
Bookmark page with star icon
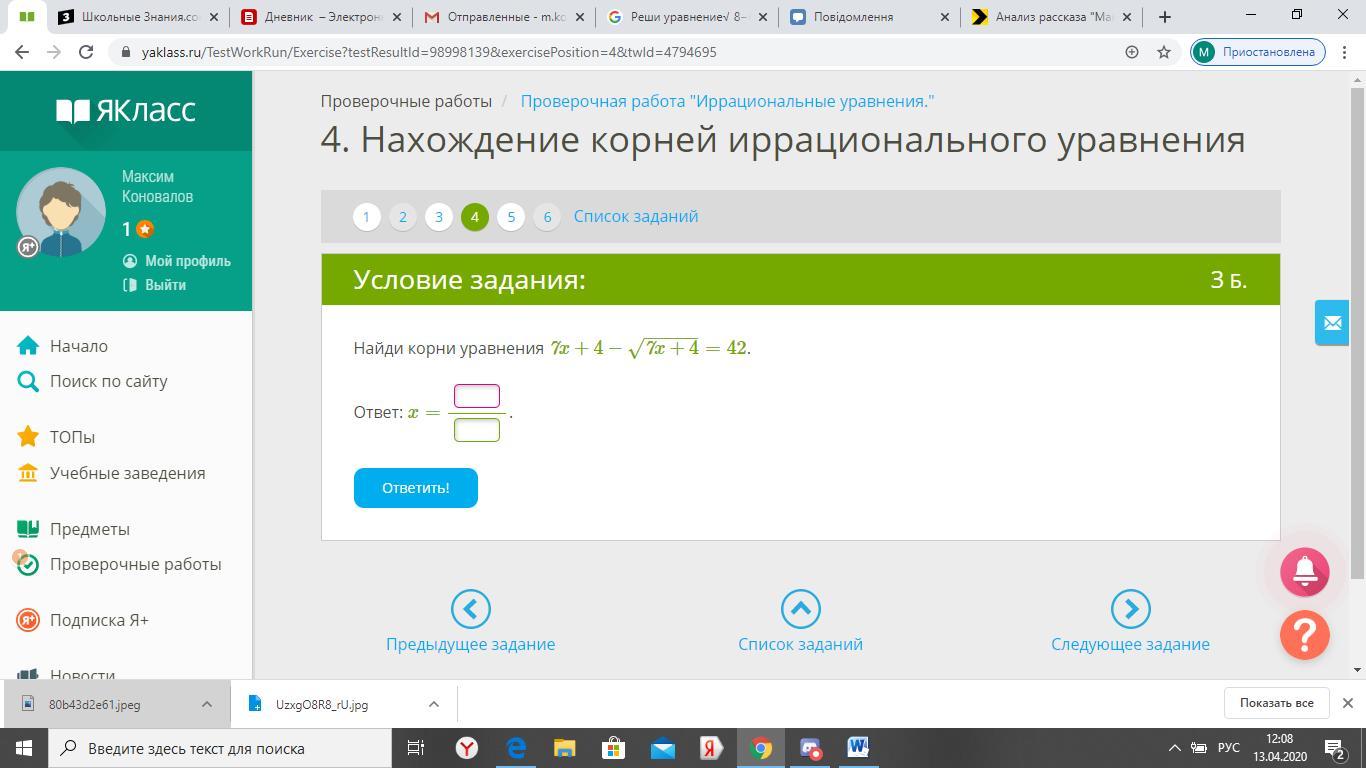(1164, 52)
